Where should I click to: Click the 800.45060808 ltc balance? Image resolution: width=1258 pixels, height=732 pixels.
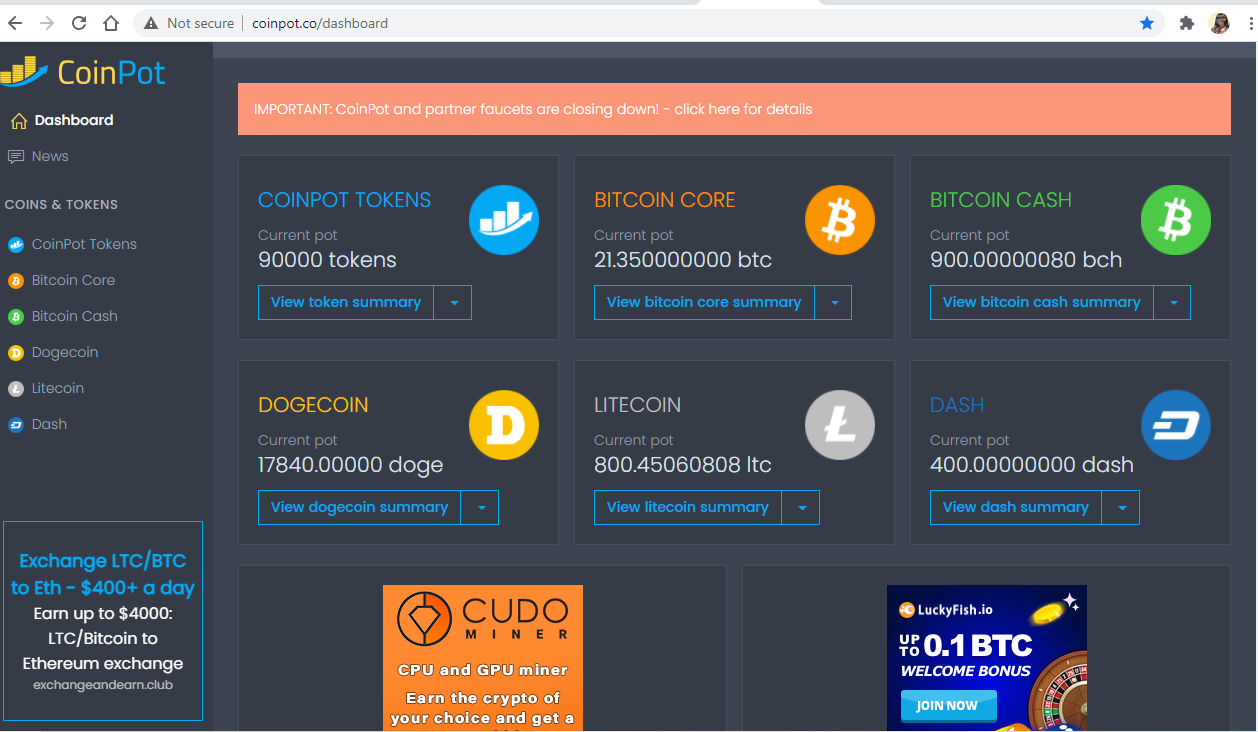point(683,465)
